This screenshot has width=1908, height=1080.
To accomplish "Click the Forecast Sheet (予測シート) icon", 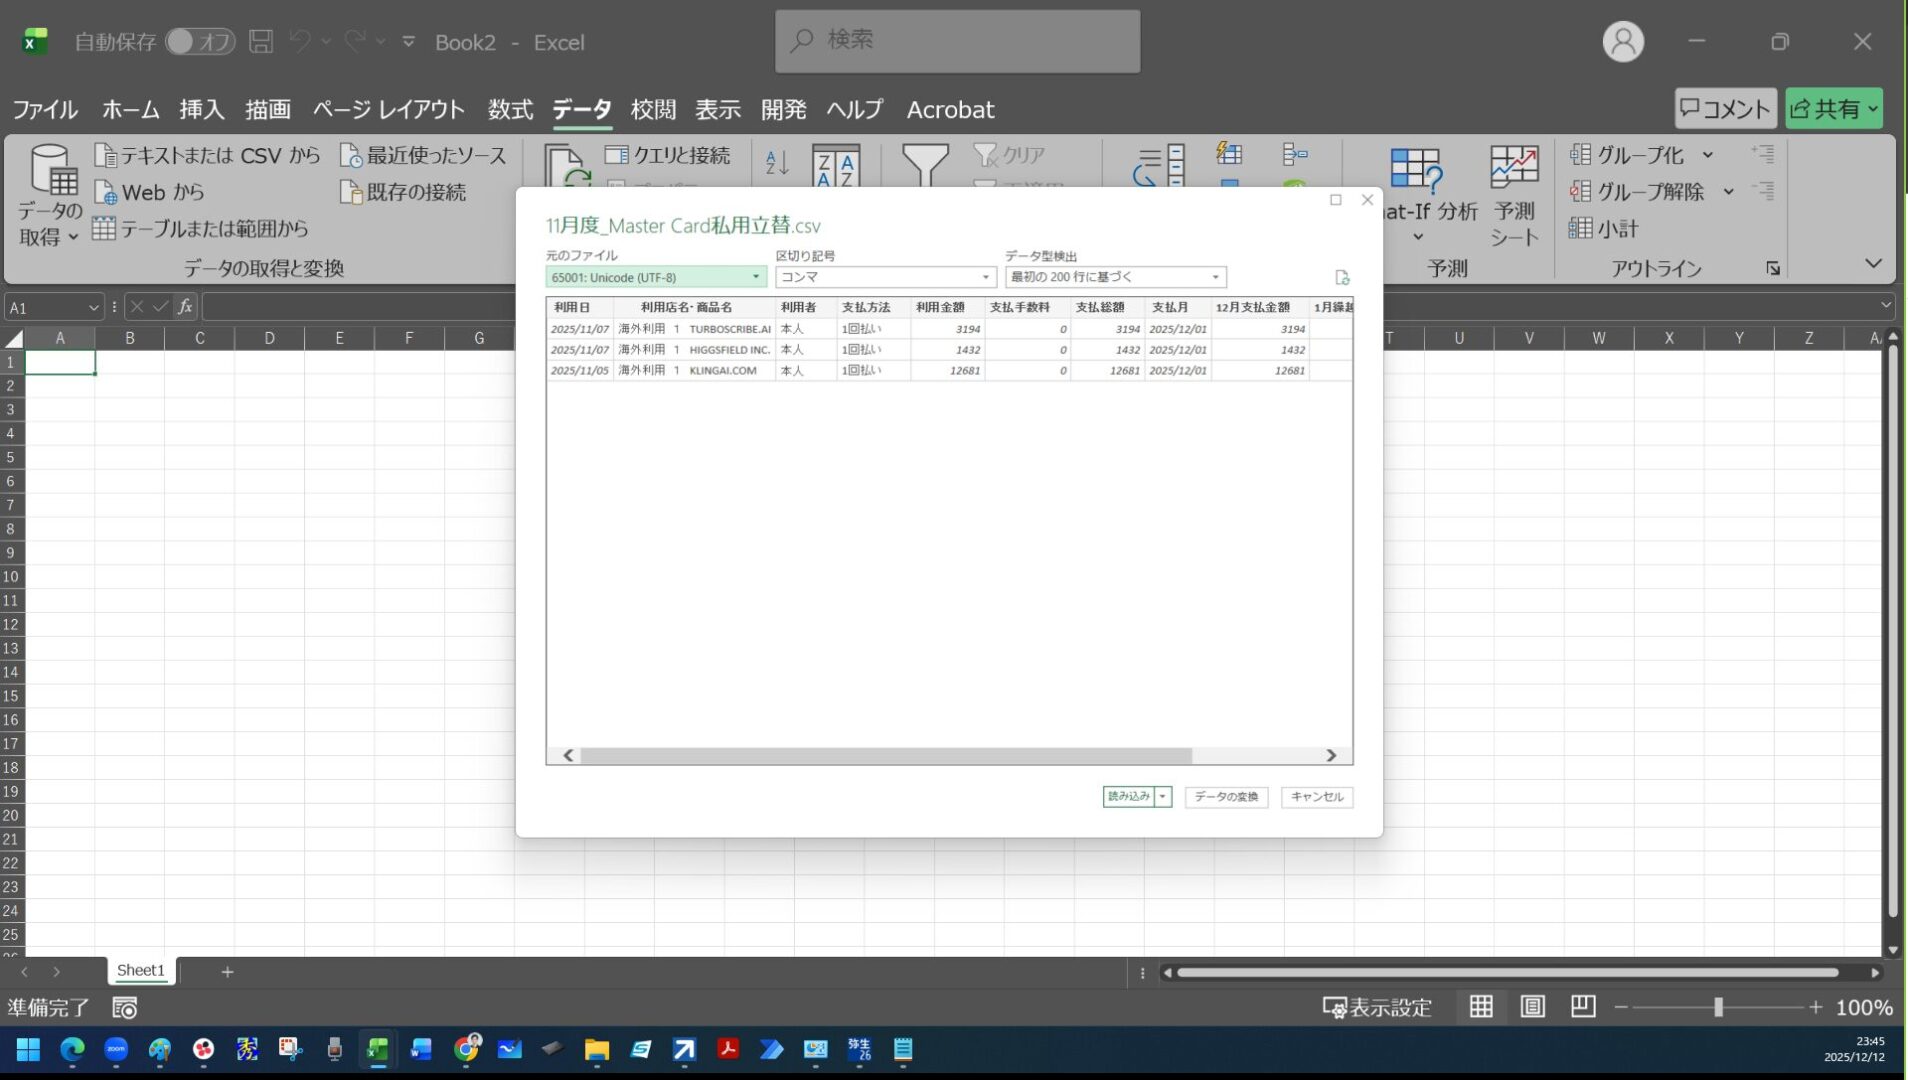I will click(x=1513, y=195).
